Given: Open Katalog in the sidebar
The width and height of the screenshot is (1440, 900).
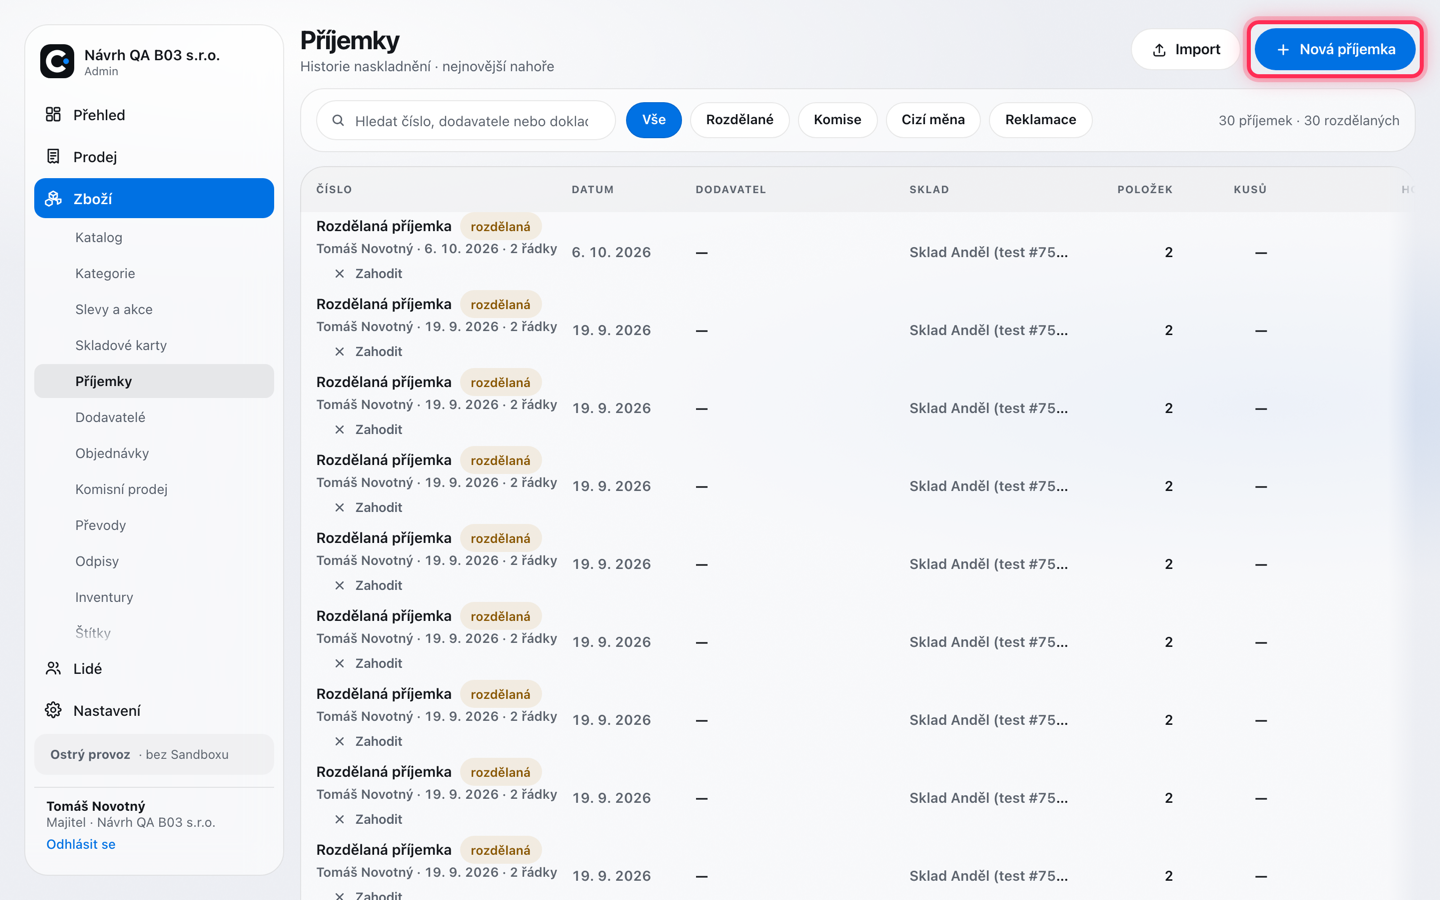Looking at the screenshot, I should click(154, 237).
